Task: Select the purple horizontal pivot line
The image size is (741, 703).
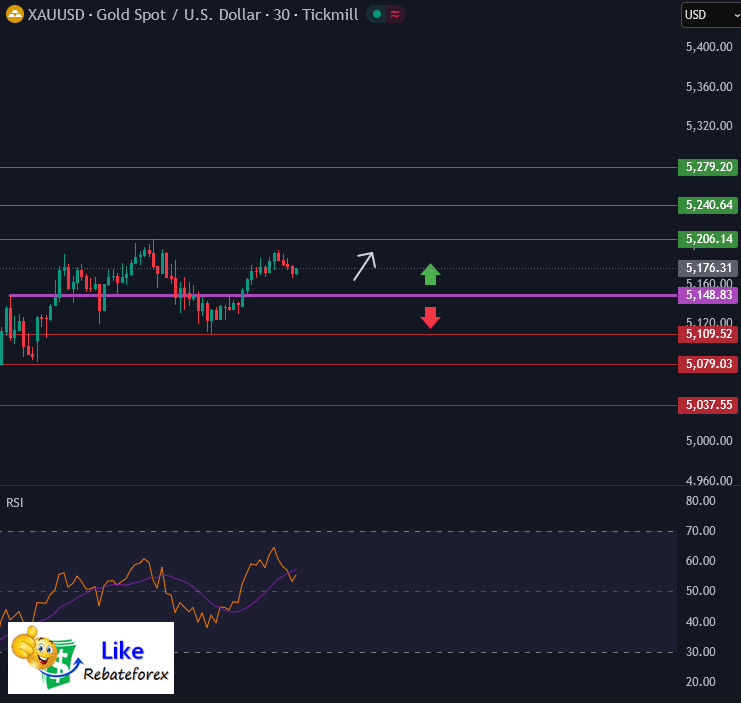Action: pyautogui.click(x=343, y=296)
